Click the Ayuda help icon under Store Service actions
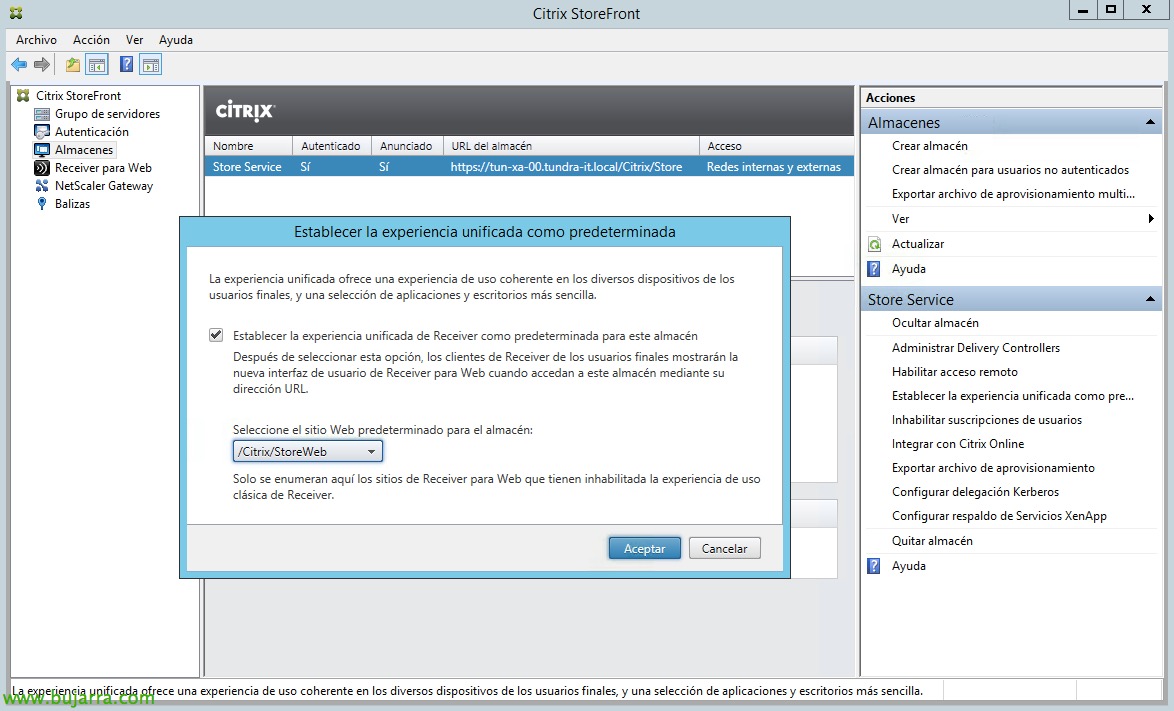This screenshot has width=1174, height=711. 874,566
